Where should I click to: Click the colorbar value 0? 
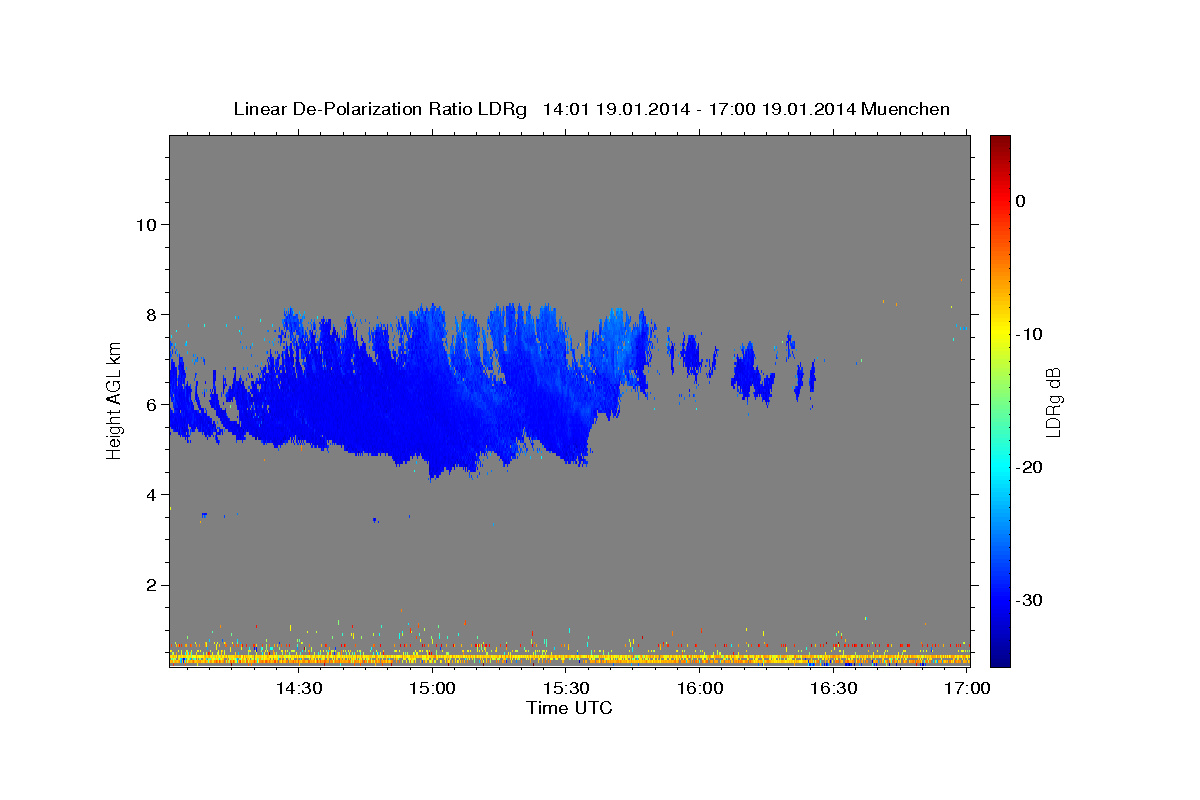tap(1020, 201)
